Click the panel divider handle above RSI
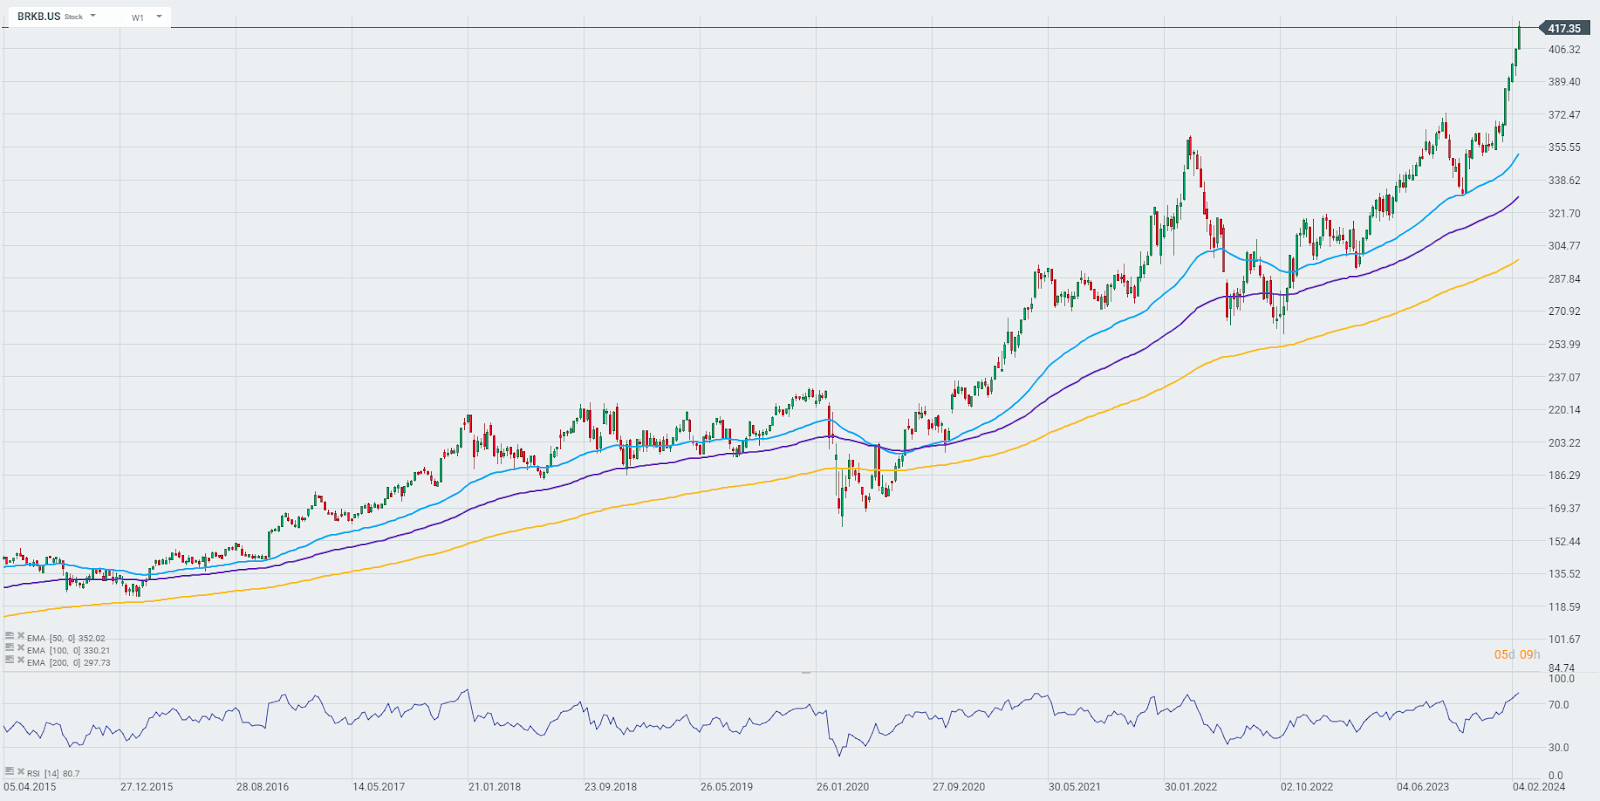 click(x=806, y=673)
